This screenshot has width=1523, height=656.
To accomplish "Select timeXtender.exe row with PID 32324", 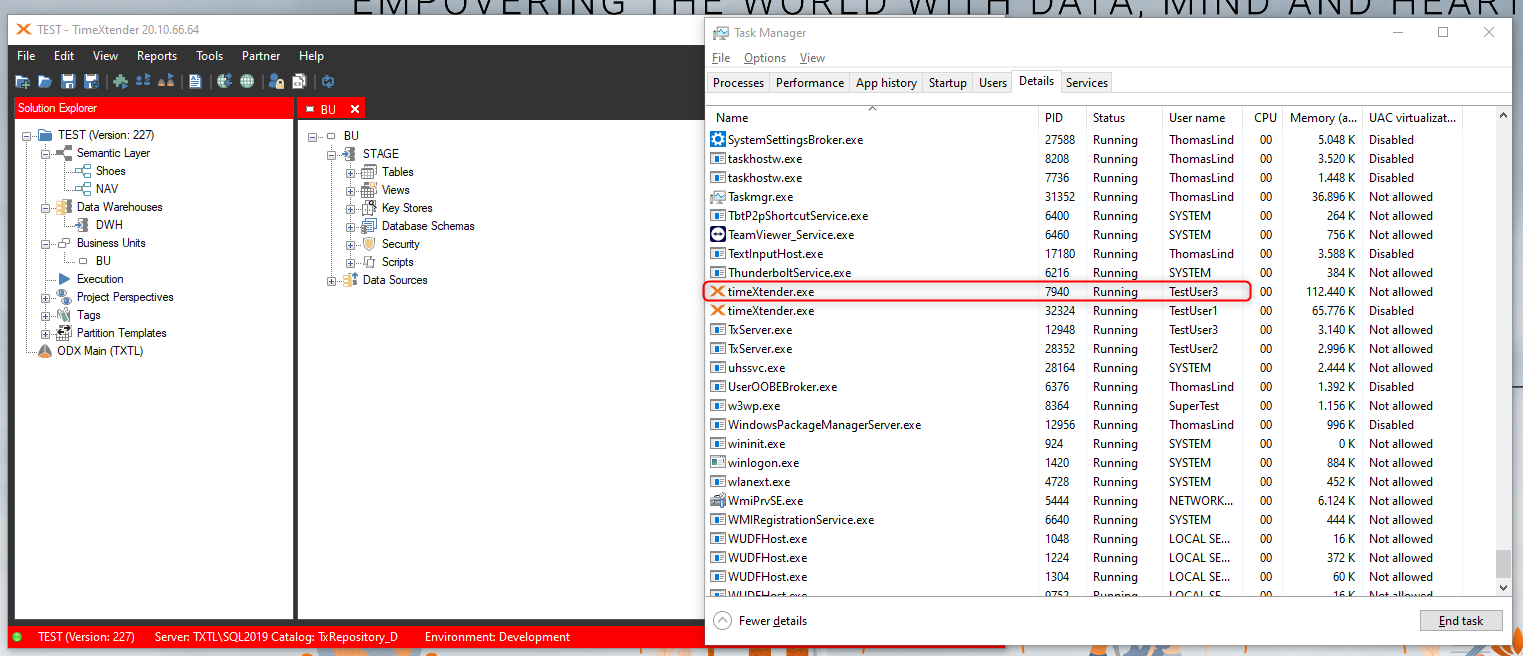I will 1101,311.
